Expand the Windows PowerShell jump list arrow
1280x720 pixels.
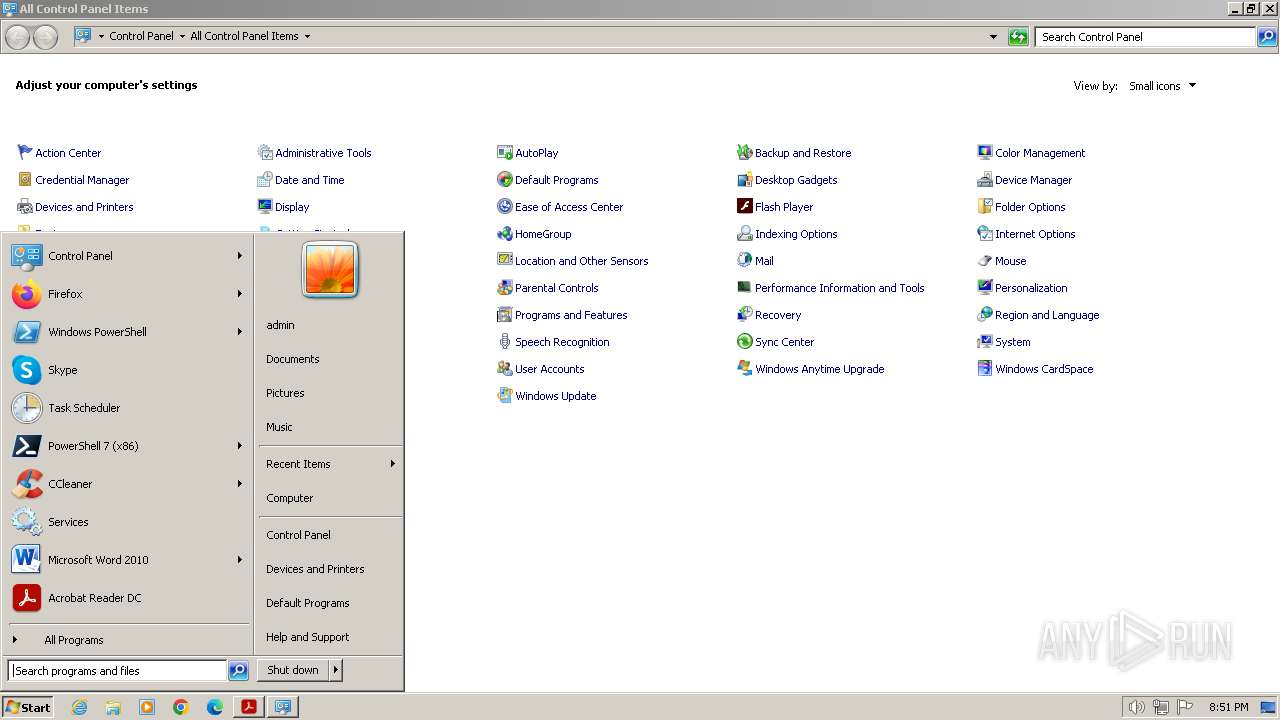(x=240, y=332)
